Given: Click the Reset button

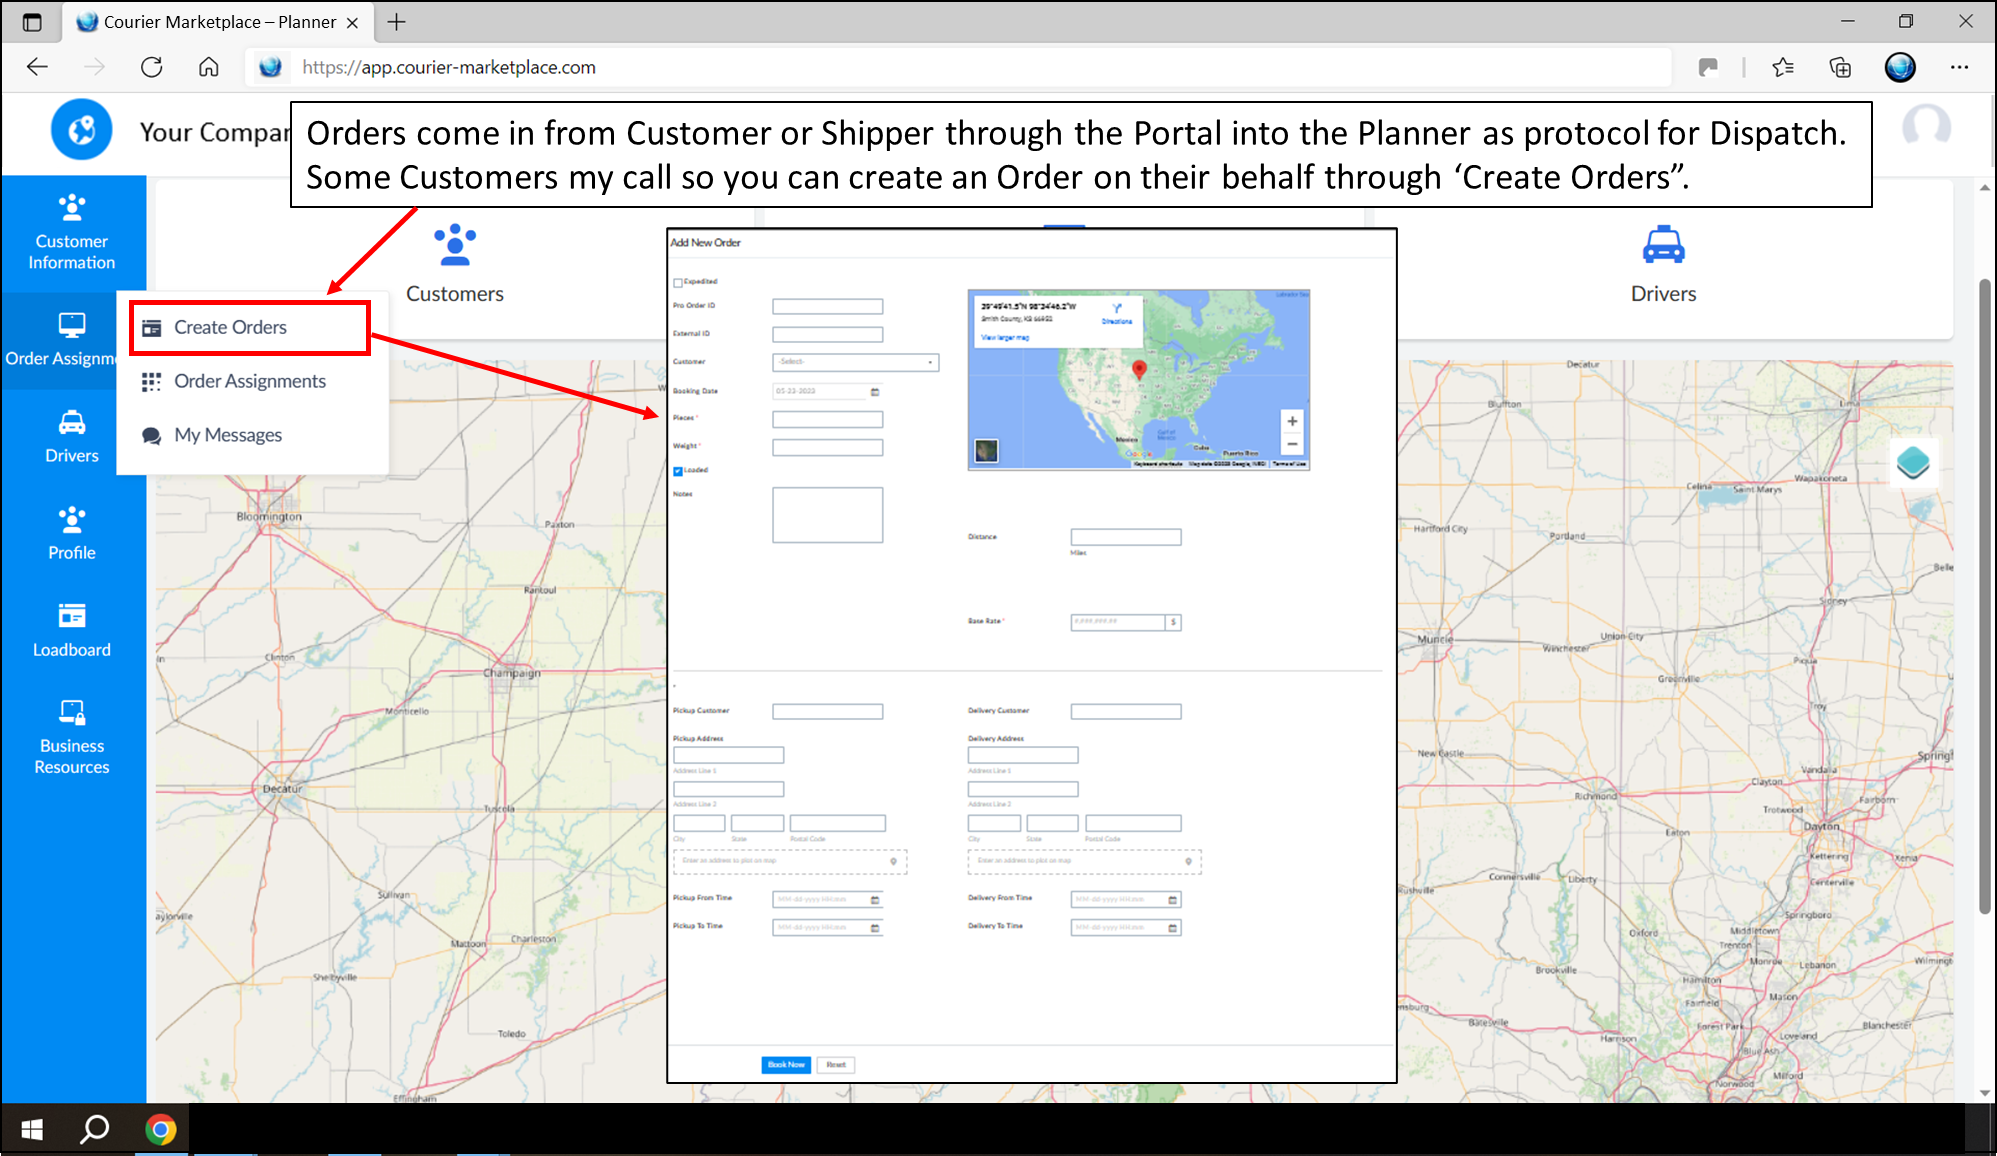Looking at the screenshot, I should (836, 1065).
